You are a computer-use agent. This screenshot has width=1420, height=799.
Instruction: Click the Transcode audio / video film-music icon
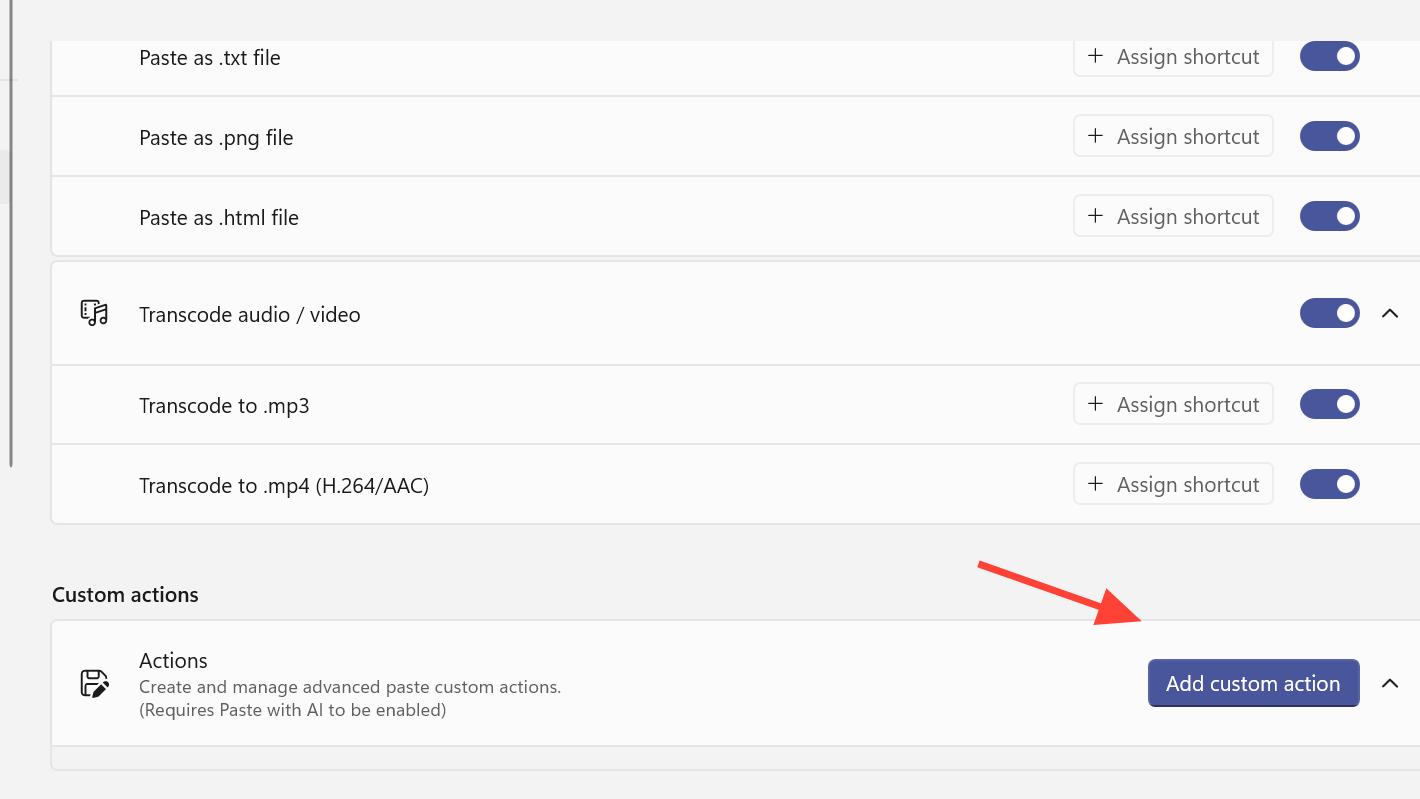(94, 314)
